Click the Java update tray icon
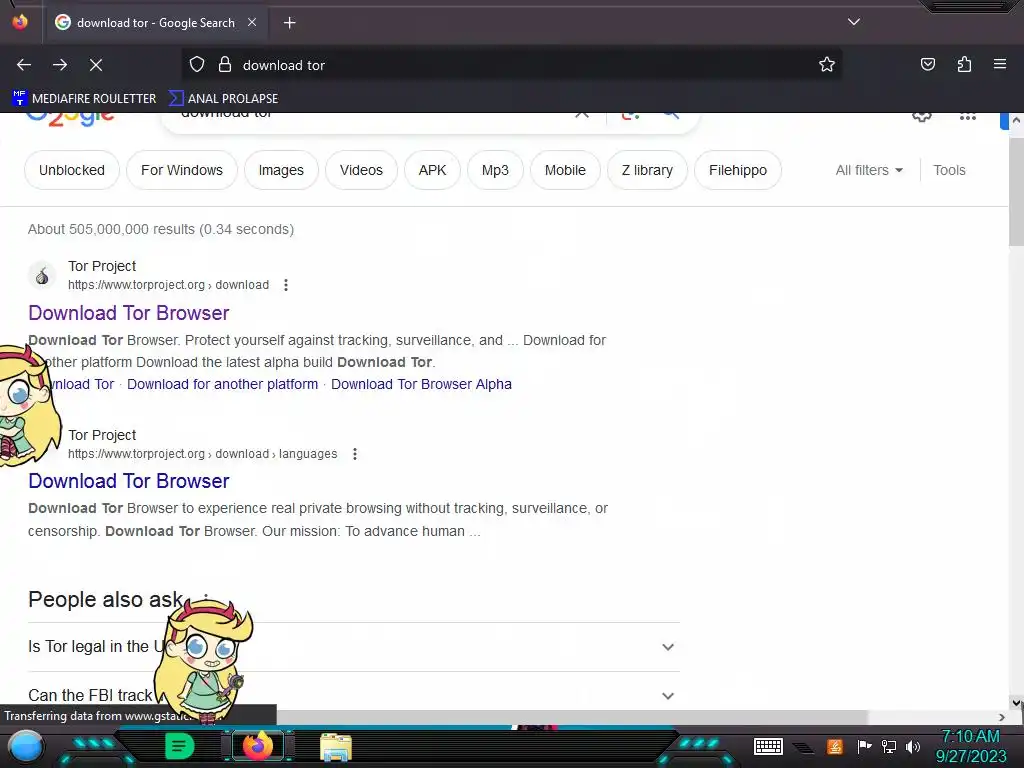 pos(834,746)
